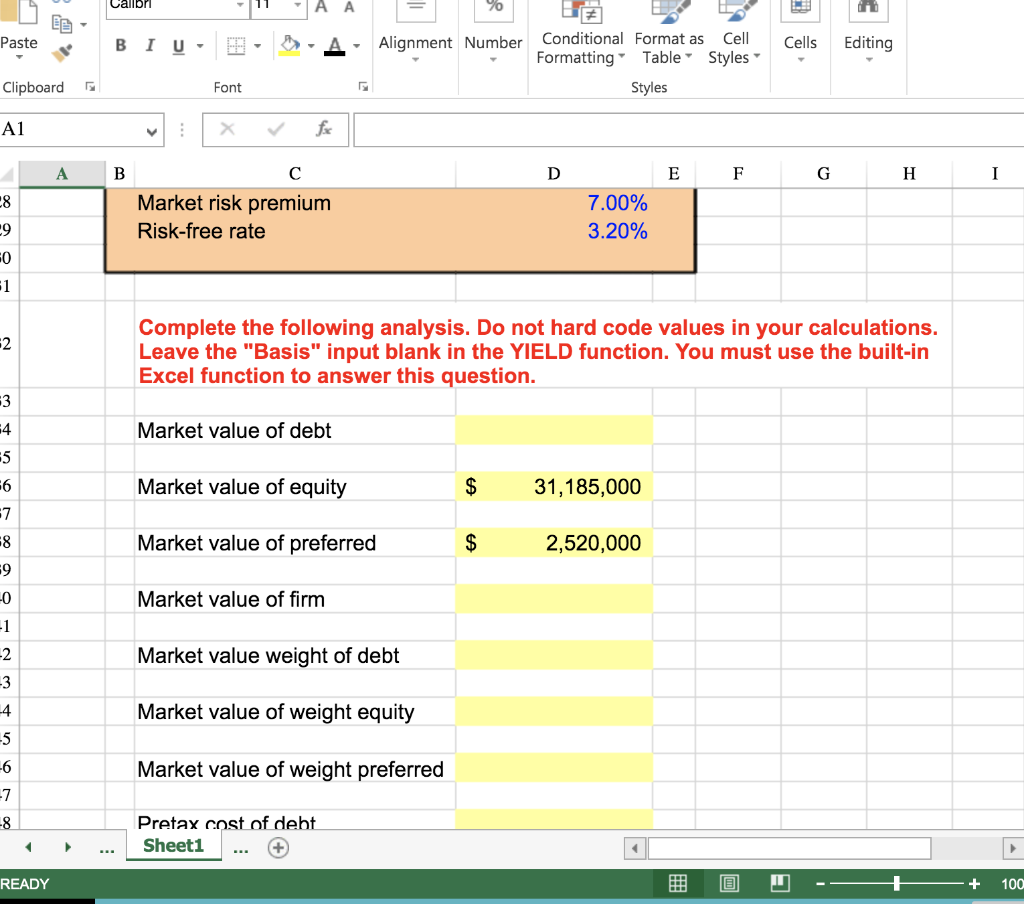The width and height of the screenshot is (1024, 904).
Task: Toggle italic formatting
Action: (x=148, y=46)
